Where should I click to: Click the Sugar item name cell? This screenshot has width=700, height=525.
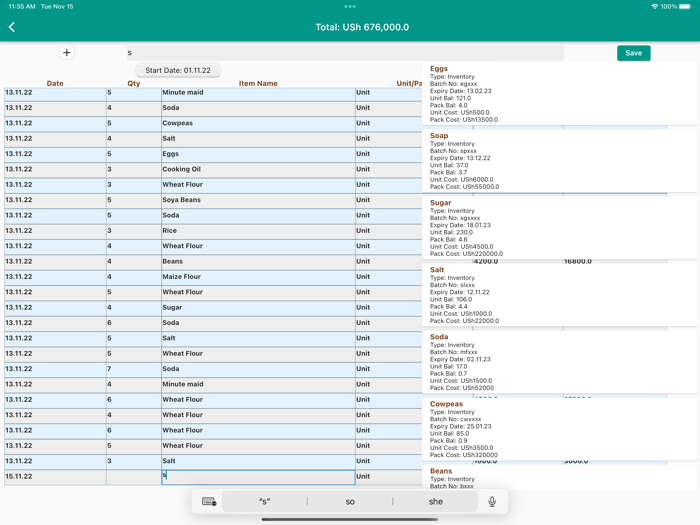(258, 308)
